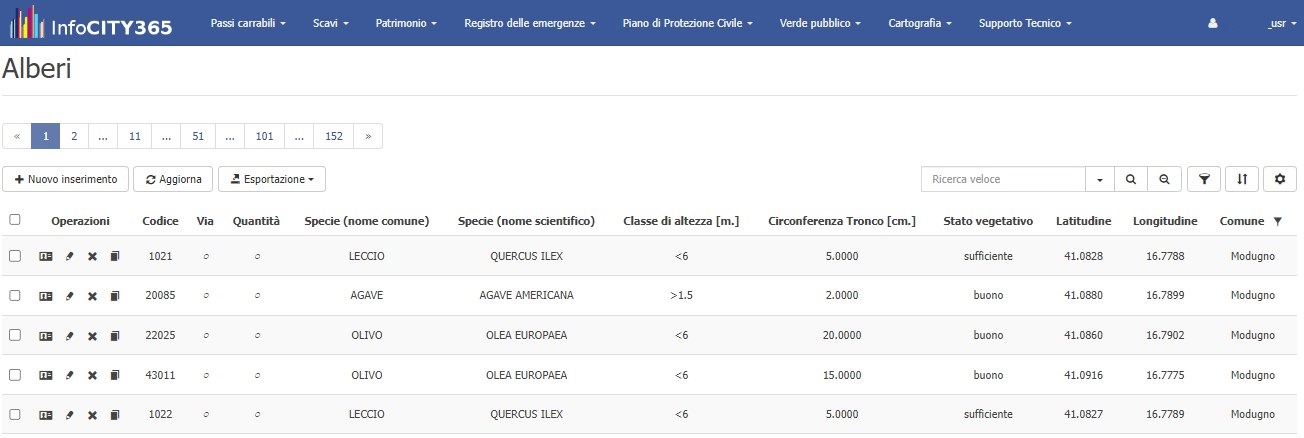Go to page 11 in pagination
The image size is (1304, 438).
coord(135,136)
